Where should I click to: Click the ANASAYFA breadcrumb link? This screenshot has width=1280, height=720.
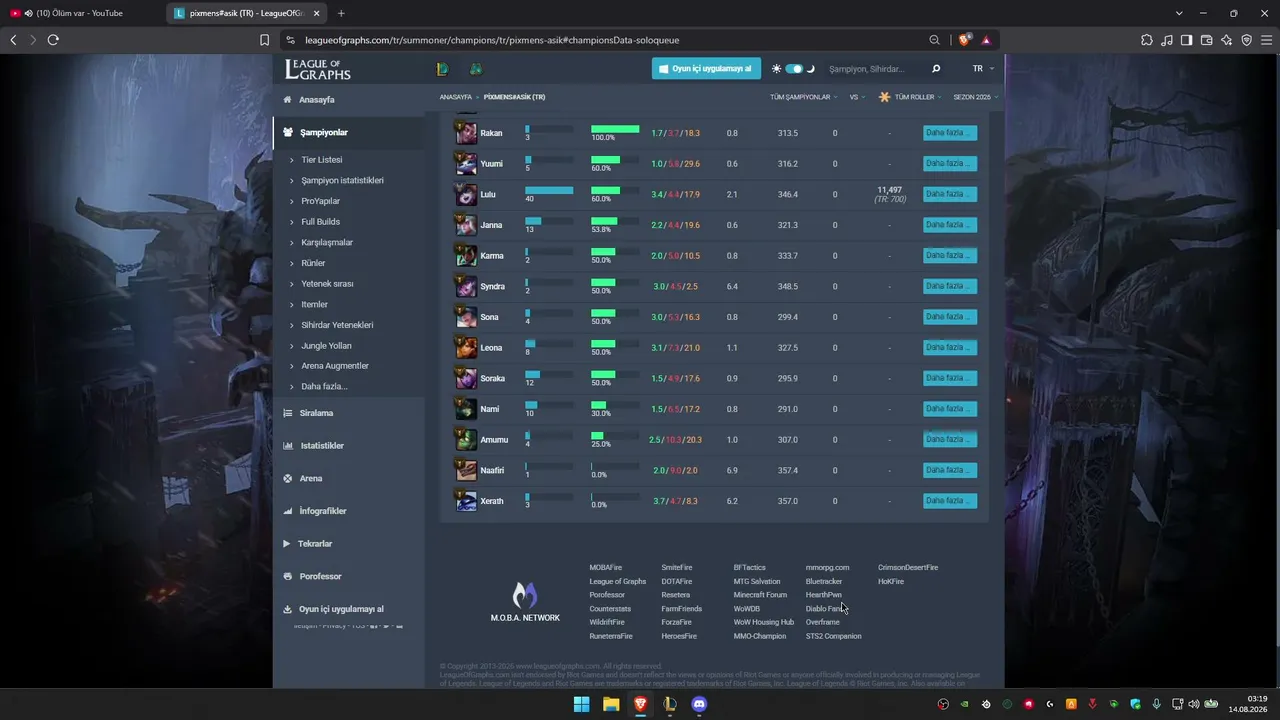(x=455, y=97)
